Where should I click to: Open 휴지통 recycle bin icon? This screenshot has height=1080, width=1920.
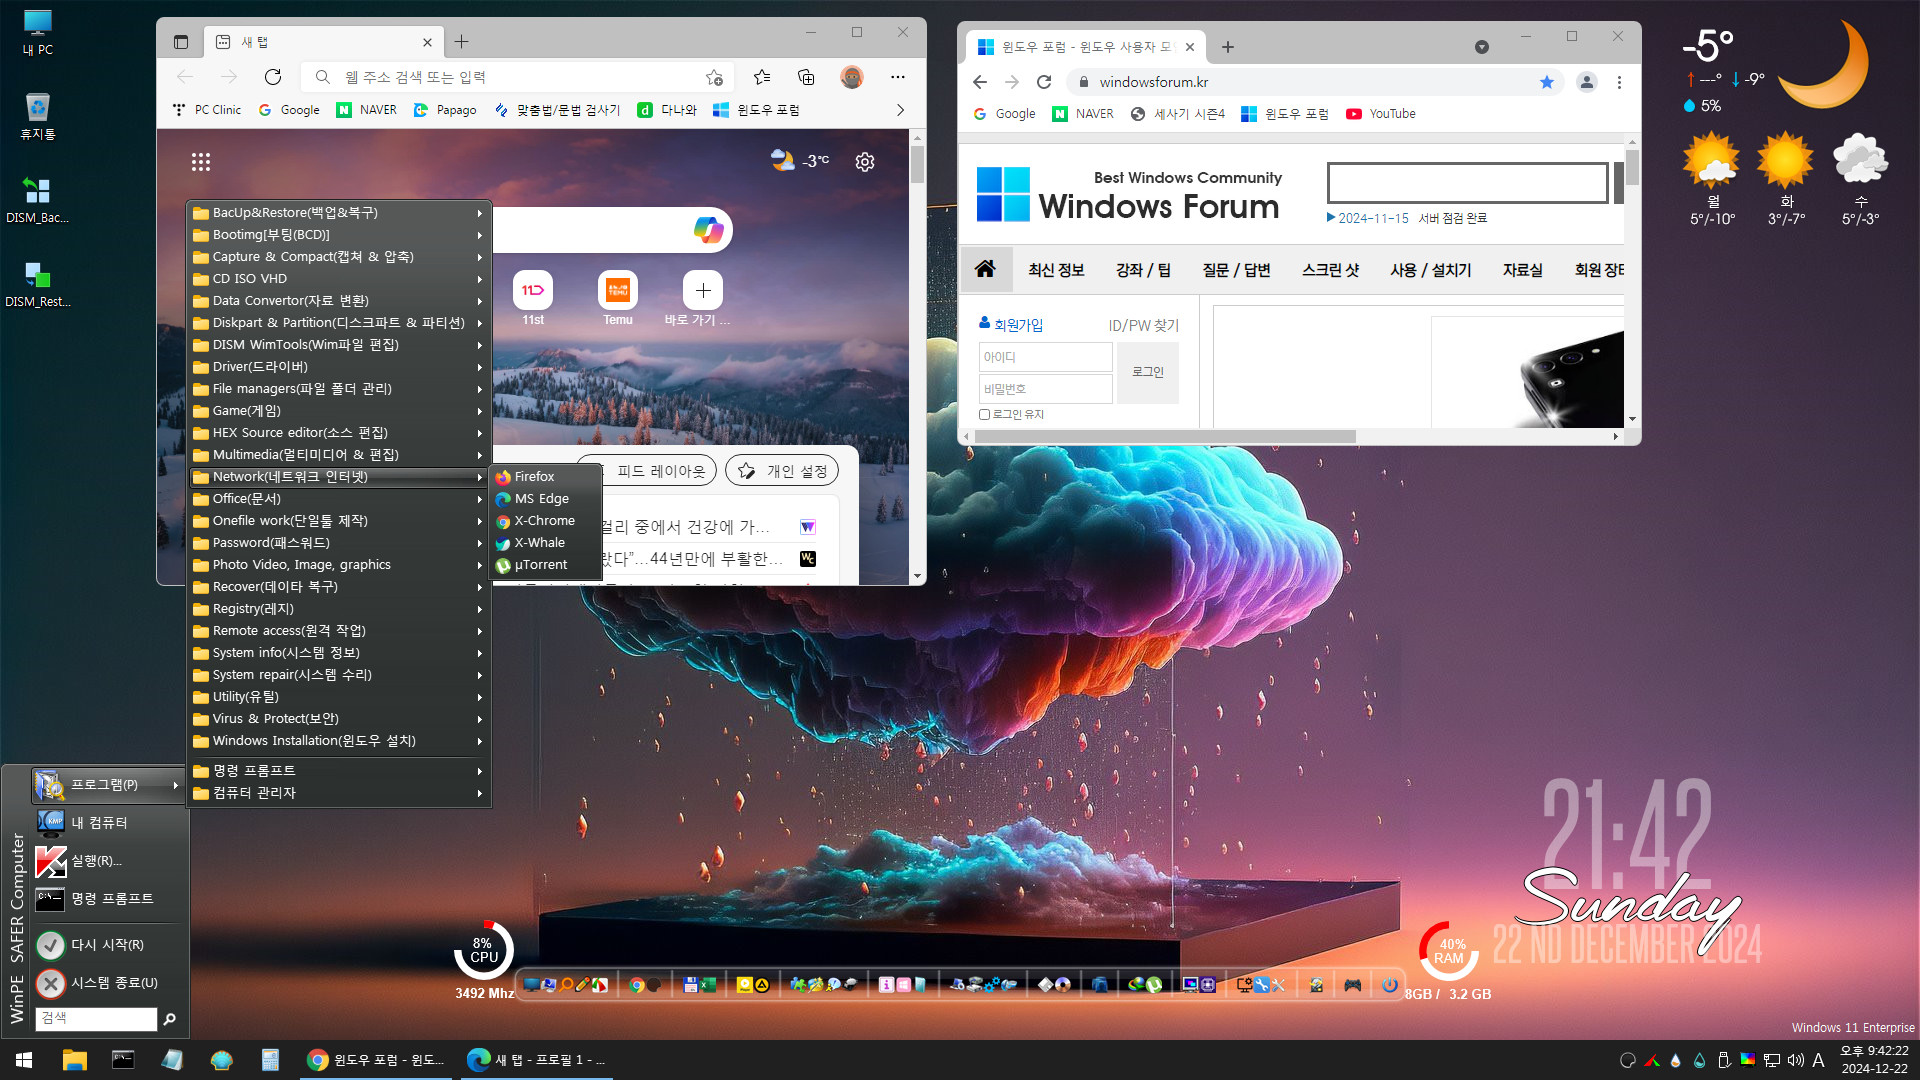click(x=38, y=117)
